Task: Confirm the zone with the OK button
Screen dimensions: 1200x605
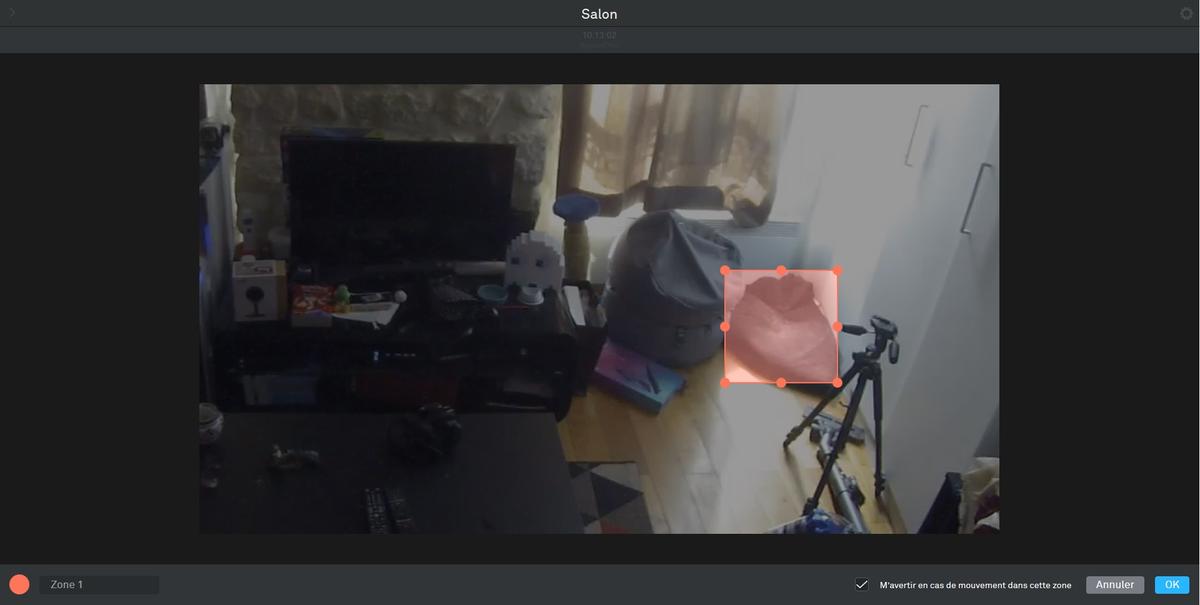Action: tap(1172, 585)
